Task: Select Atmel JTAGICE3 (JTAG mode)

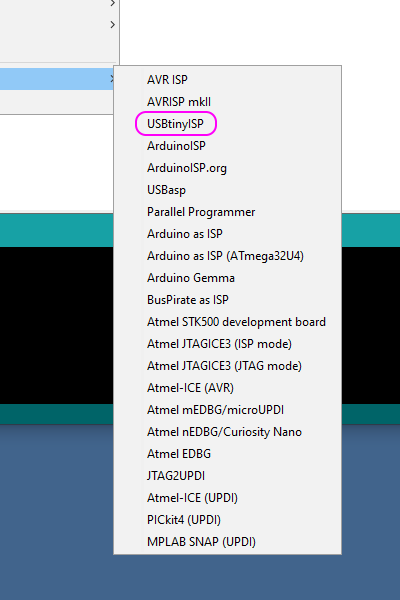Action: 227,366
